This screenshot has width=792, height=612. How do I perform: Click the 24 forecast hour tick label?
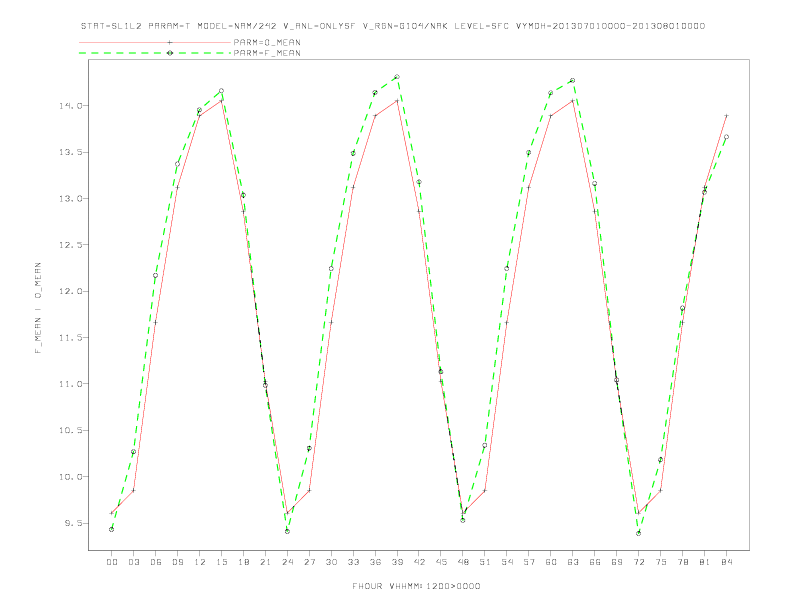click(x=287, y=562)
